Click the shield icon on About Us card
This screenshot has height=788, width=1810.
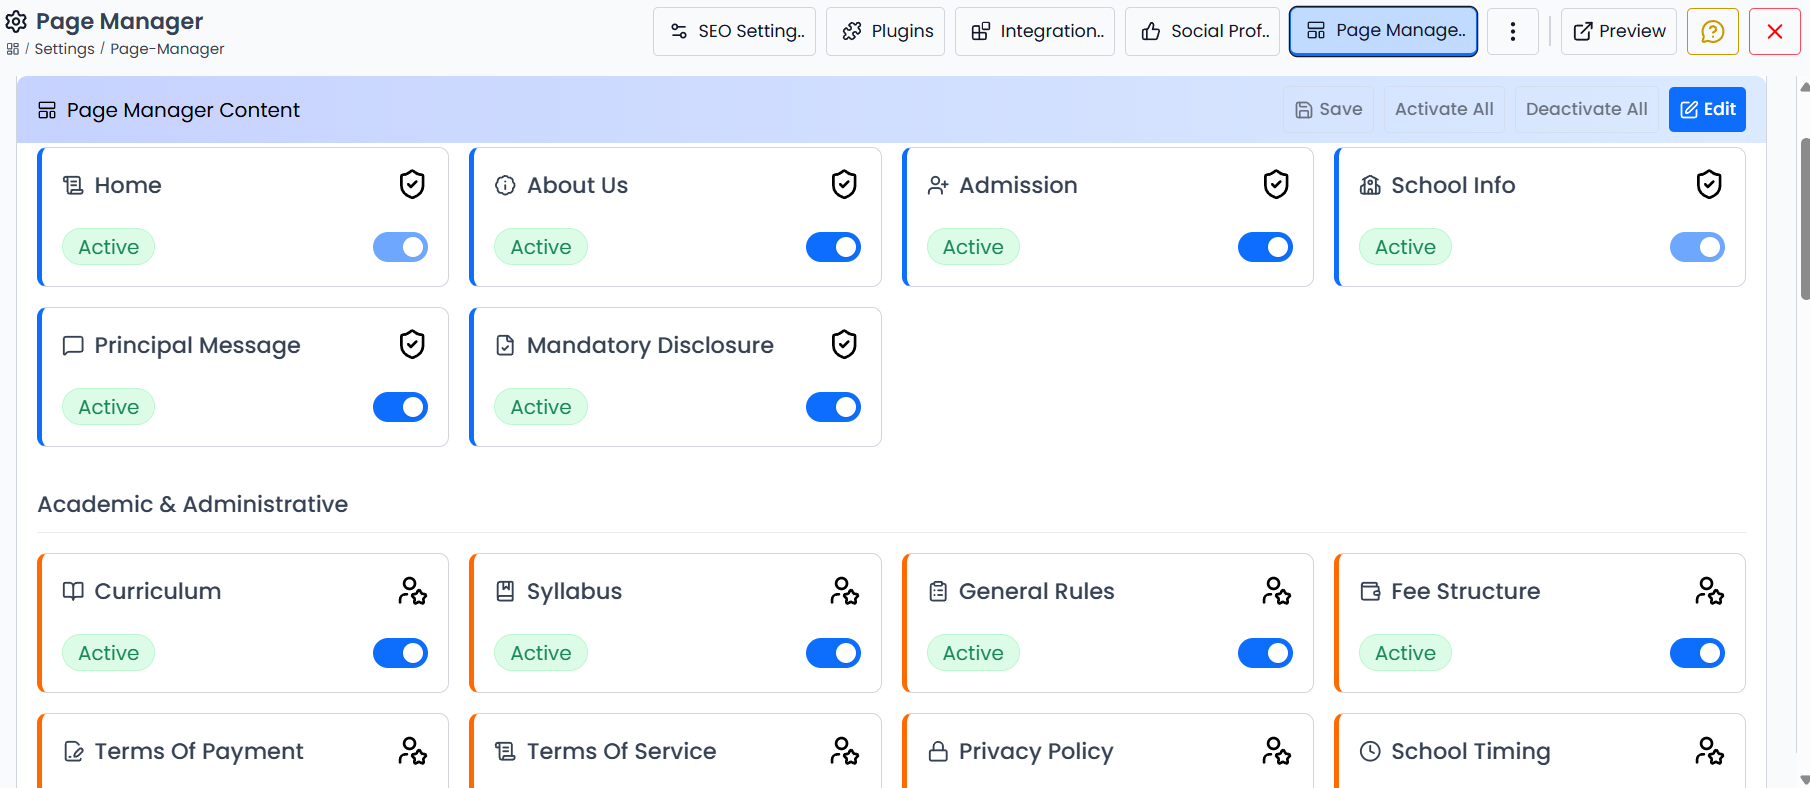click(844, 185)
